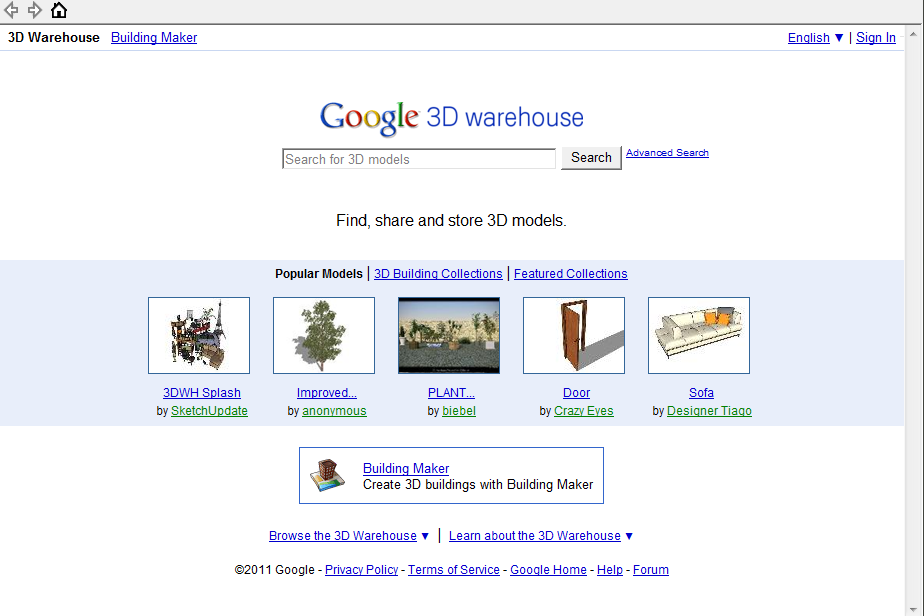The height and width of the screenshot is (616, 924).
Task: Open the Terms of Service link
Action: tap(454, 569)
